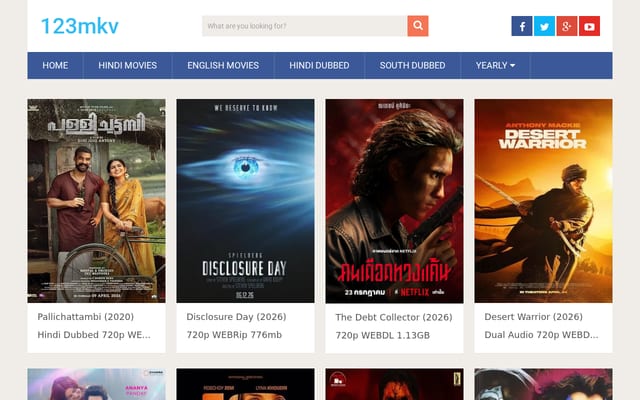Viewport: 640px width, 400px height.
Task: Open the HINDI DUBBED menu item
Action: [x=319, y=65]
